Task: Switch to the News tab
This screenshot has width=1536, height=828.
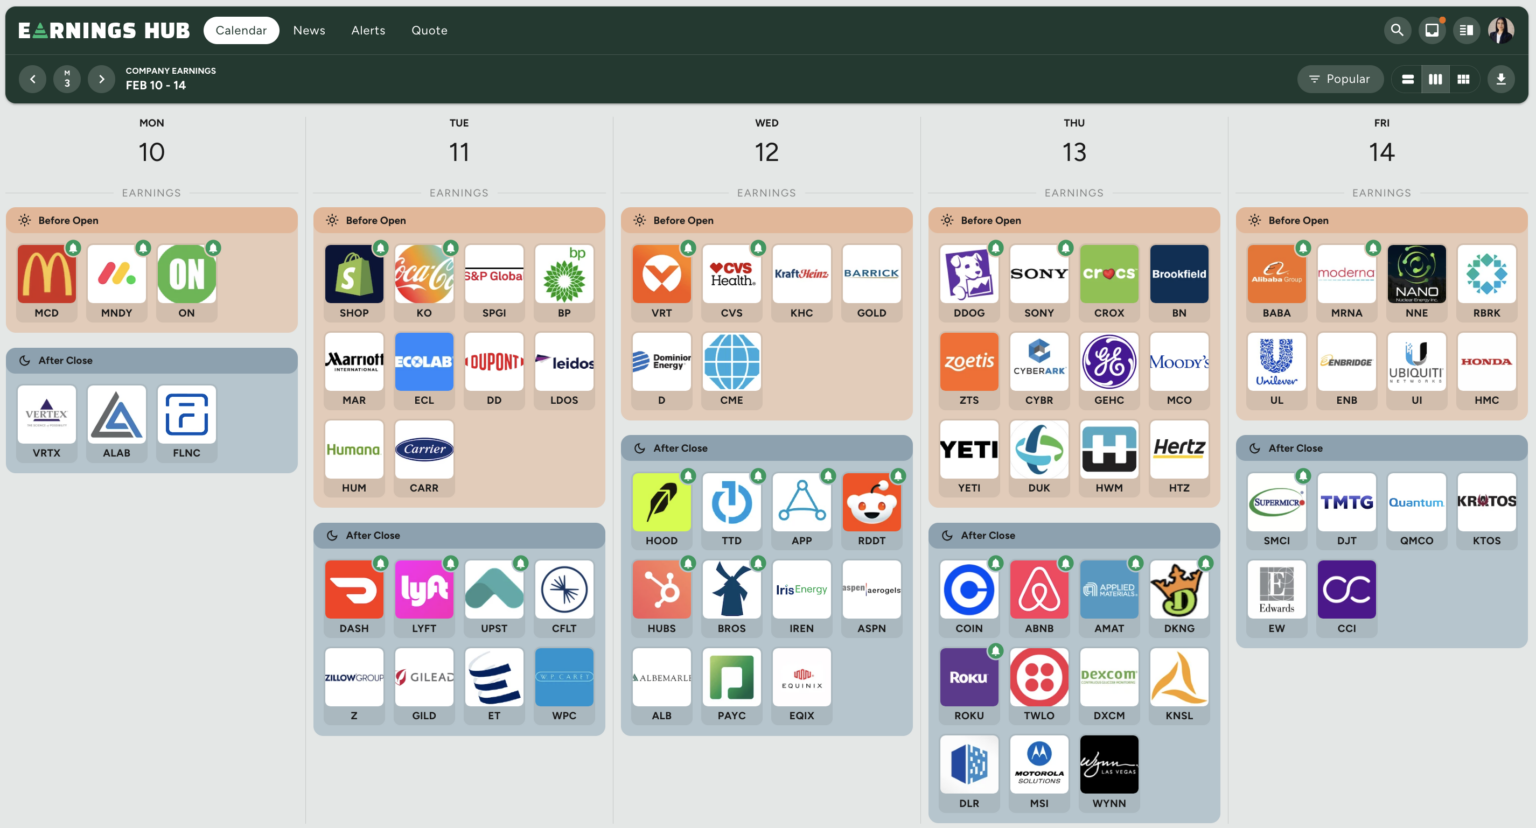Action: point(309,30)
